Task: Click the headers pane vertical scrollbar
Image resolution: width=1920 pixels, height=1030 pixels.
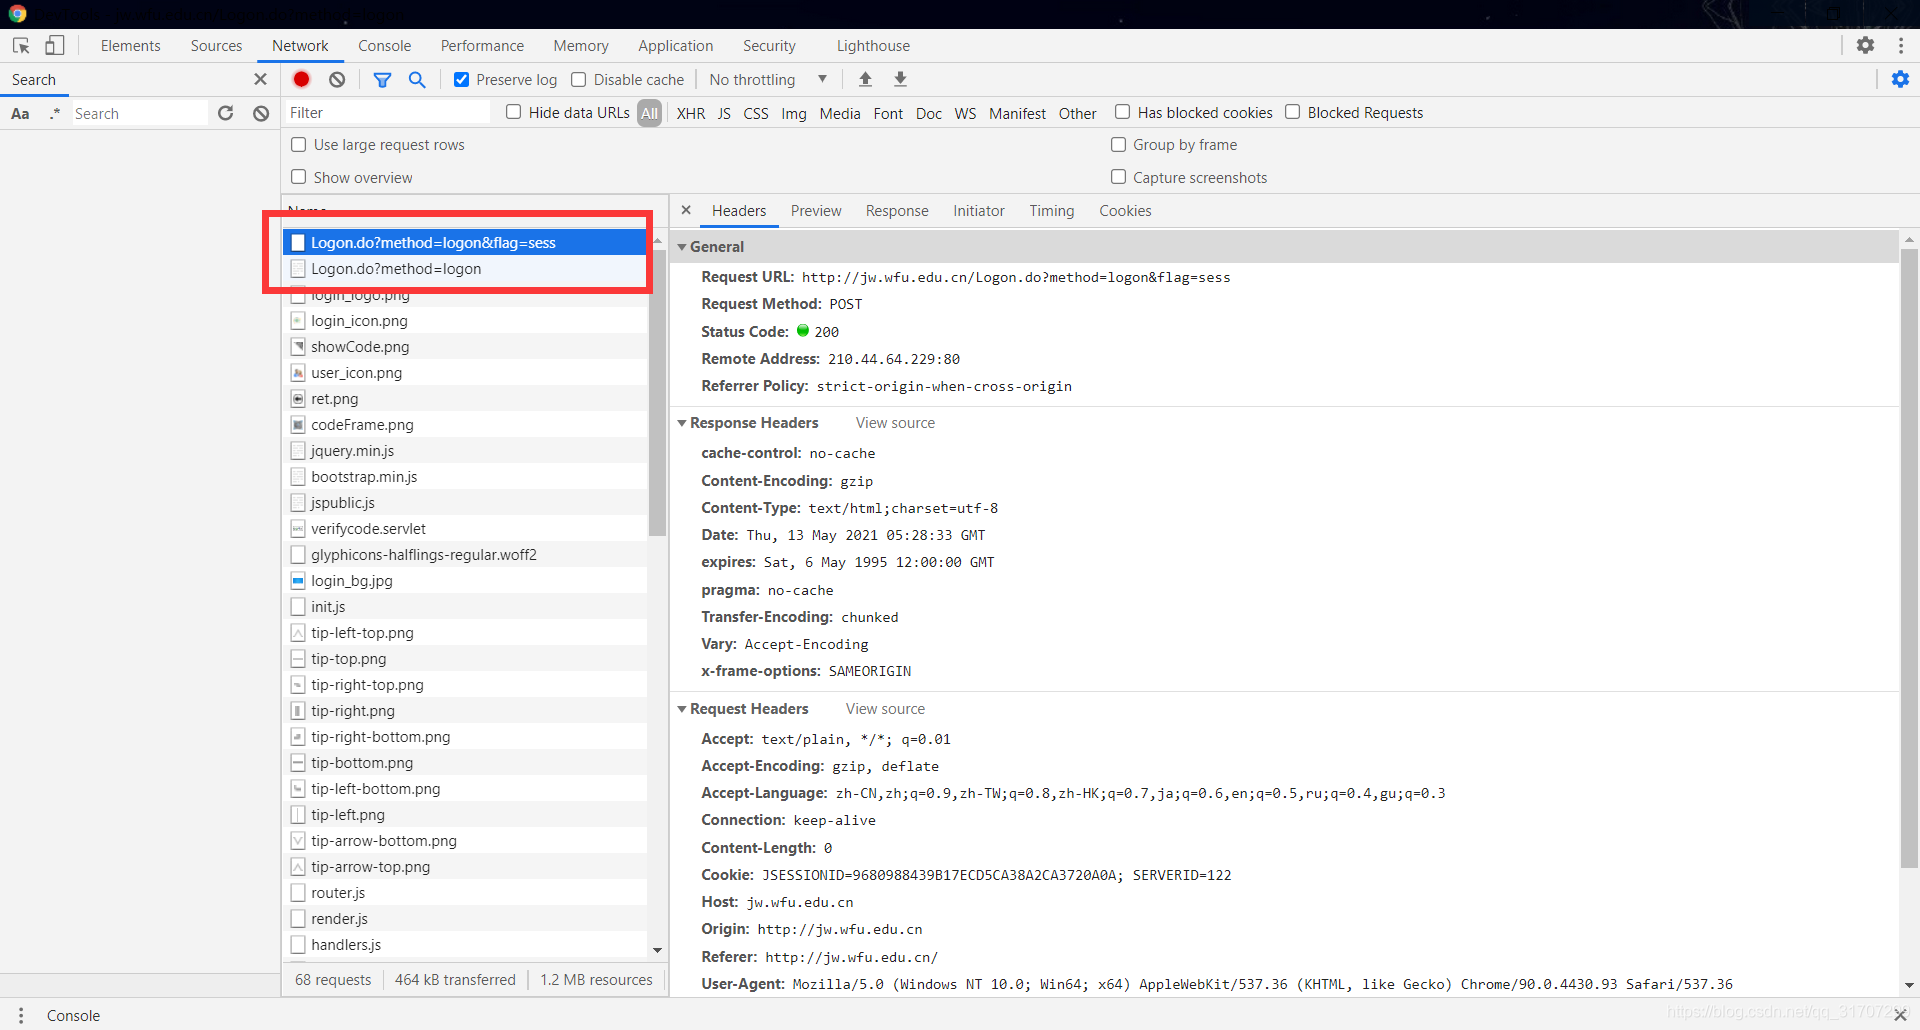Action: click(x=1909, y=560)
